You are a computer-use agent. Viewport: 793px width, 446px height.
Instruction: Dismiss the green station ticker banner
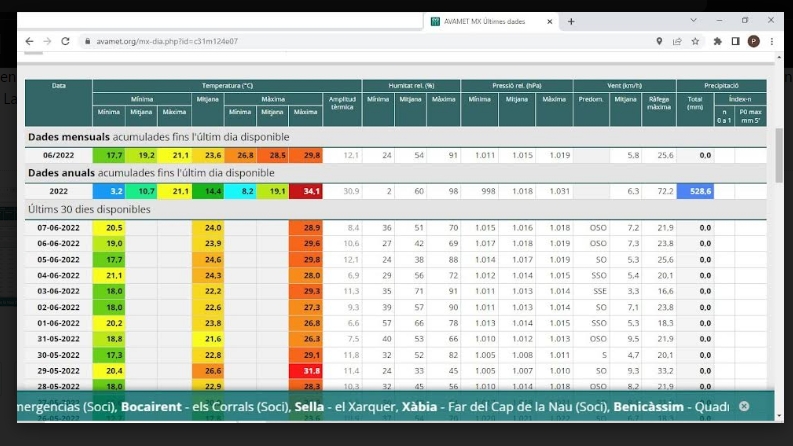[744, 406]
